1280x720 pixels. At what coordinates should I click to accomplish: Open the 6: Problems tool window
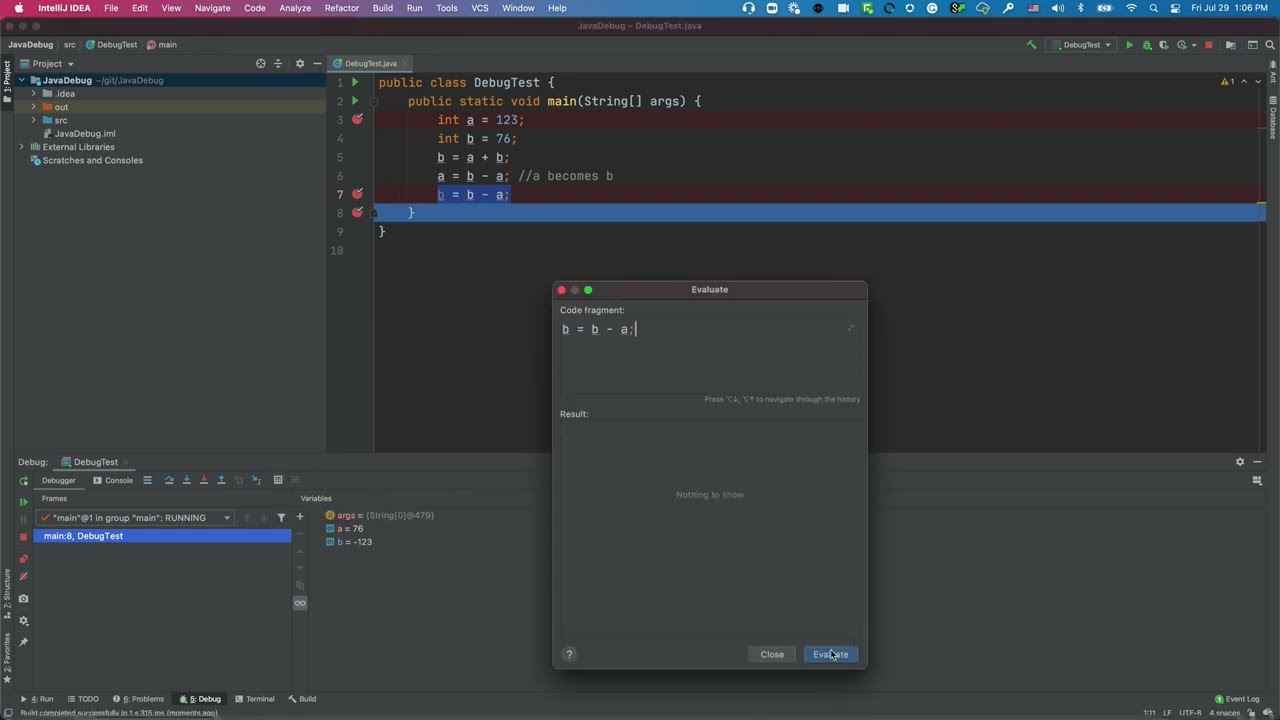pos(138,699)
